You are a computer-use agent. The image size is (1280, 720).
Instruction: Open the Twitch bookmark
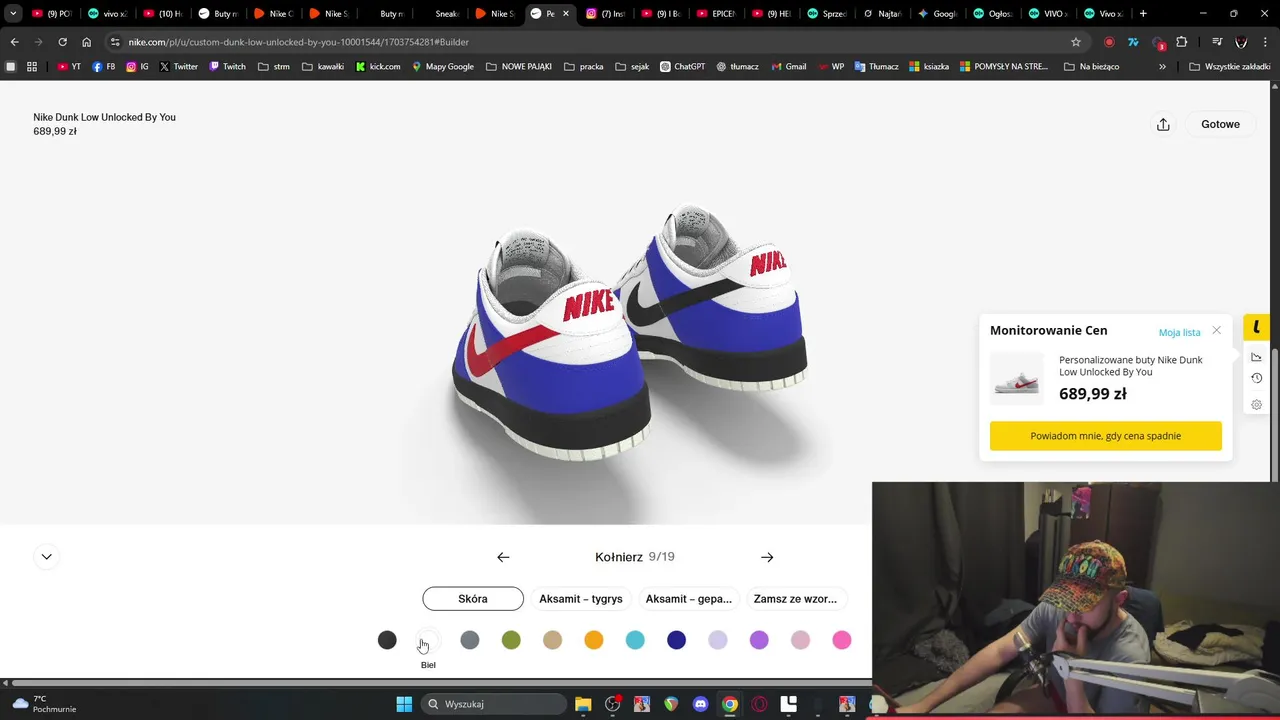[x=227, y=66]
